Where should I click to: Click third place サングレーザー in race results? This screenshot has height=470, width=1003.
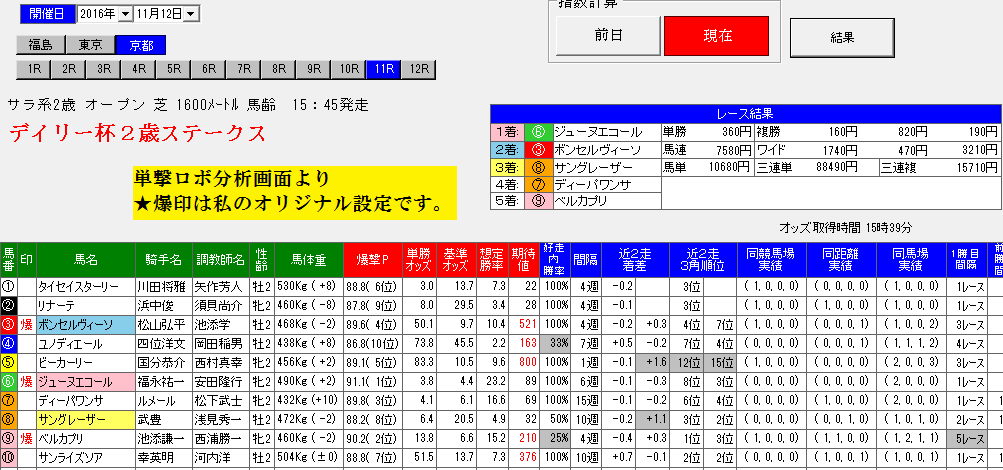[606, 167]
